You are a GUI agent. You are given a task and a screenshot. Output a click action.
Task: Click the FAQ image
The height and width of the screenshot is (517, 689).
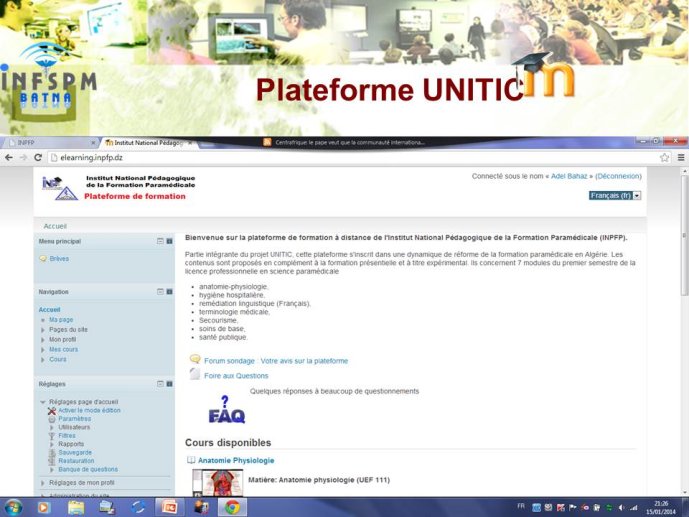point(227,410)
